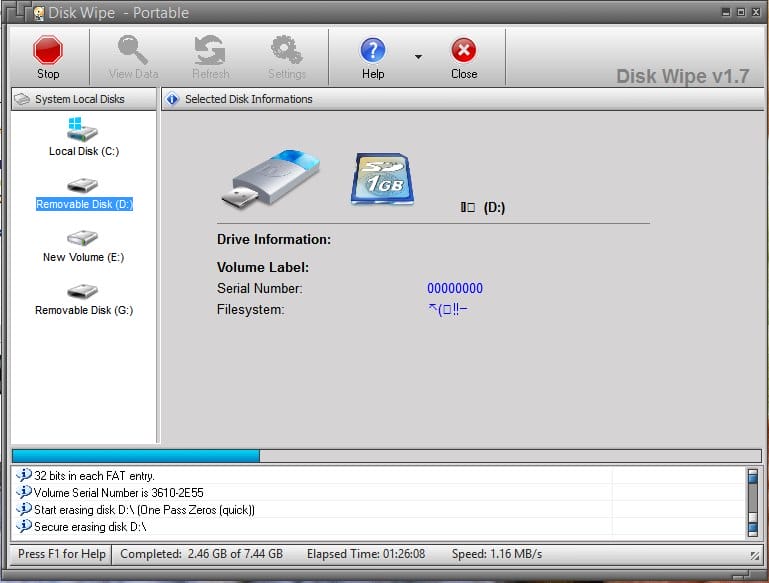Click the serial number 00000000 value

[455, 288]
